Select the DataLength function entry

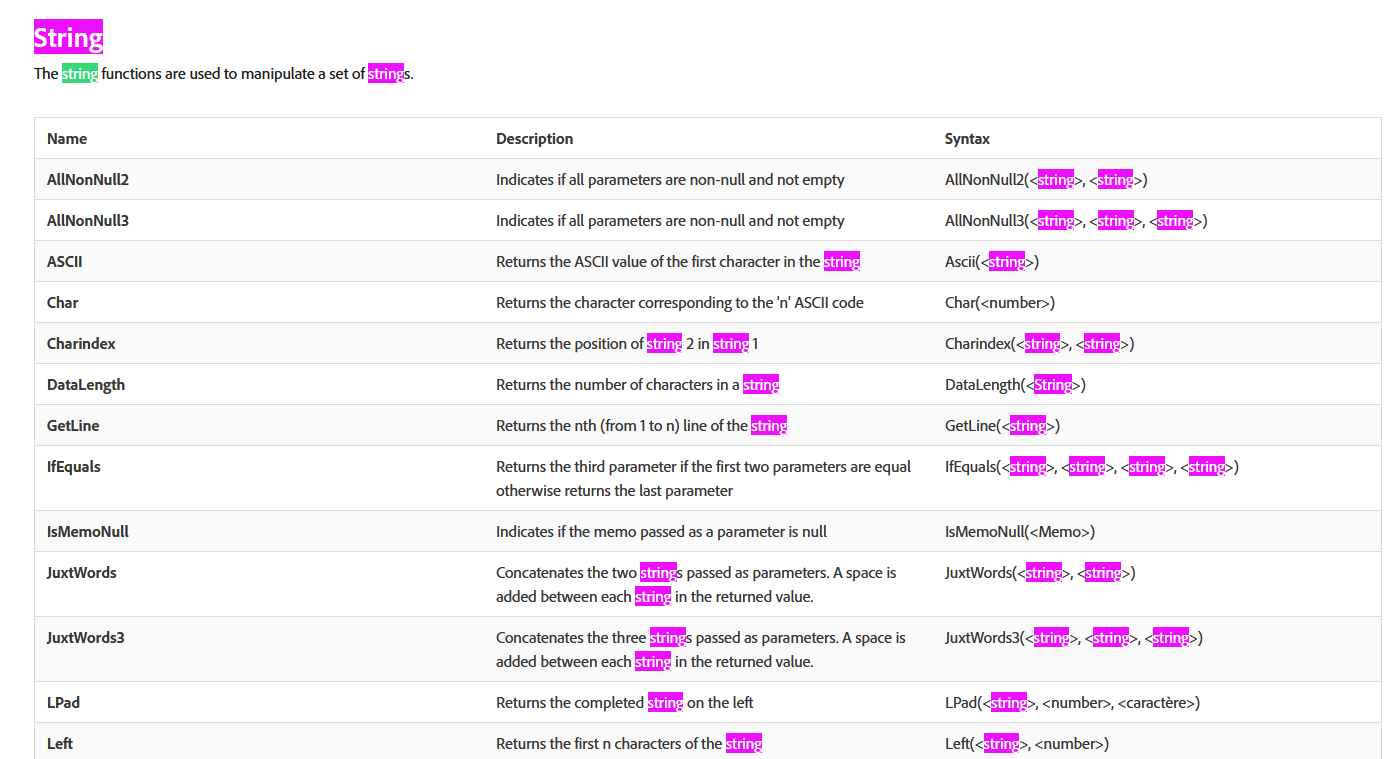tap(85, 384)
